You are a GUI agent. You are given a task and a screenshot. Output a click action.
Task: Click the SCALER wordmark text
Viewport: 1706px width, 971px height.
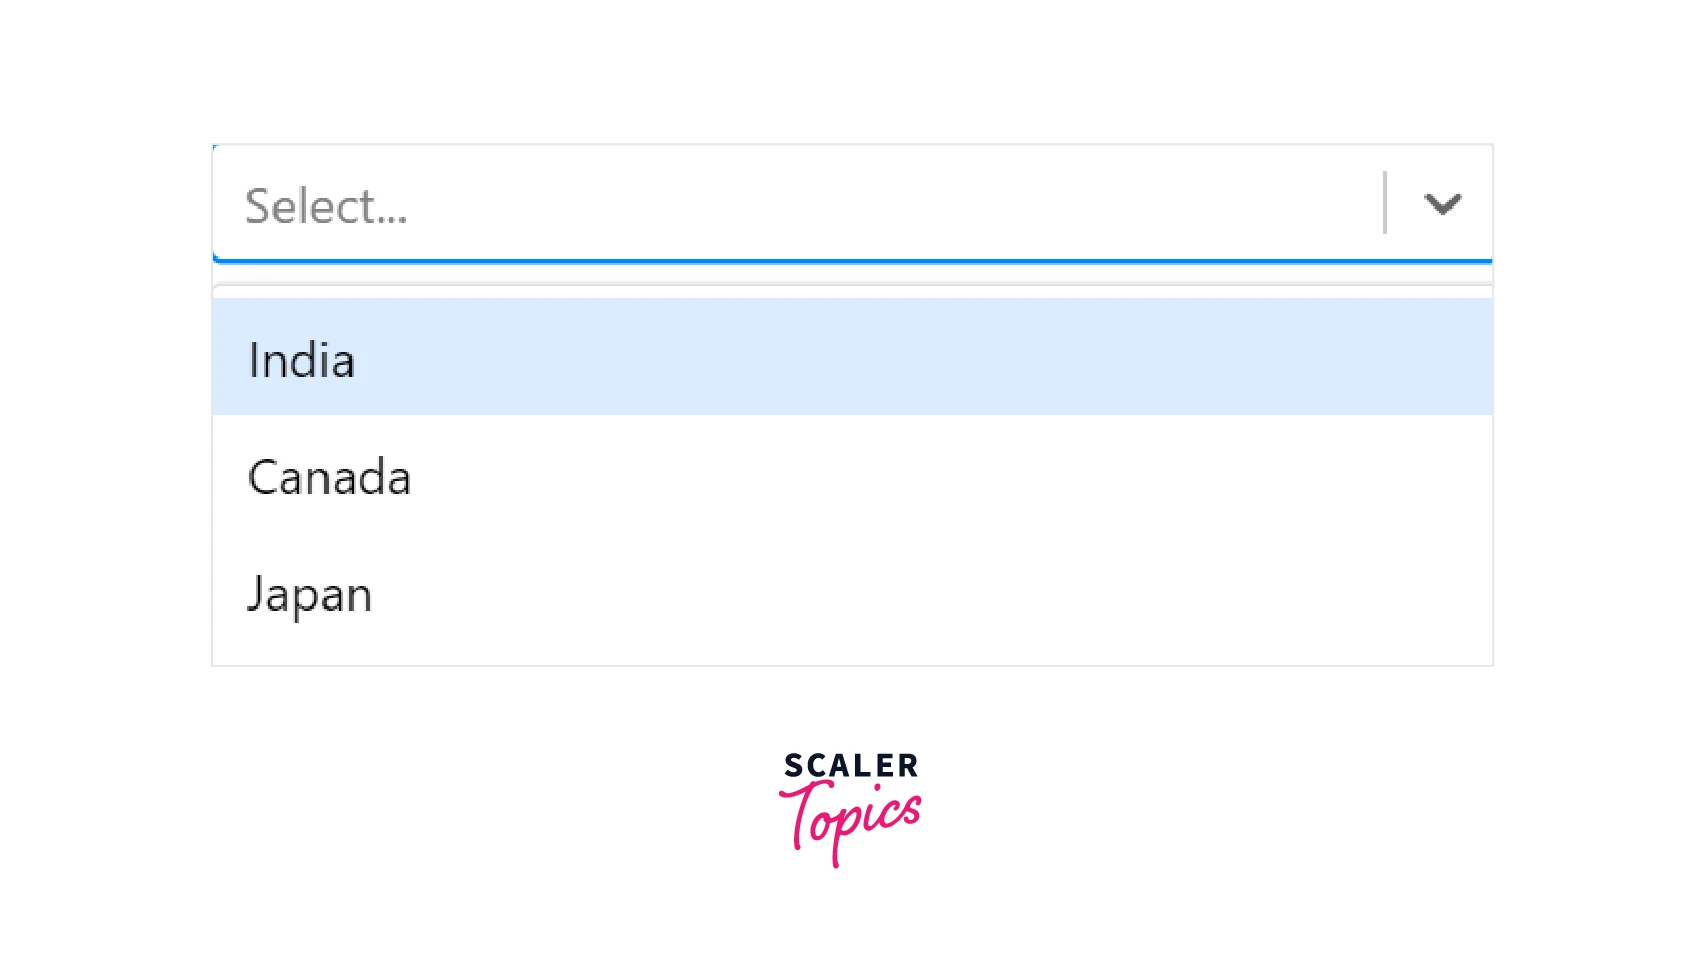849,768
